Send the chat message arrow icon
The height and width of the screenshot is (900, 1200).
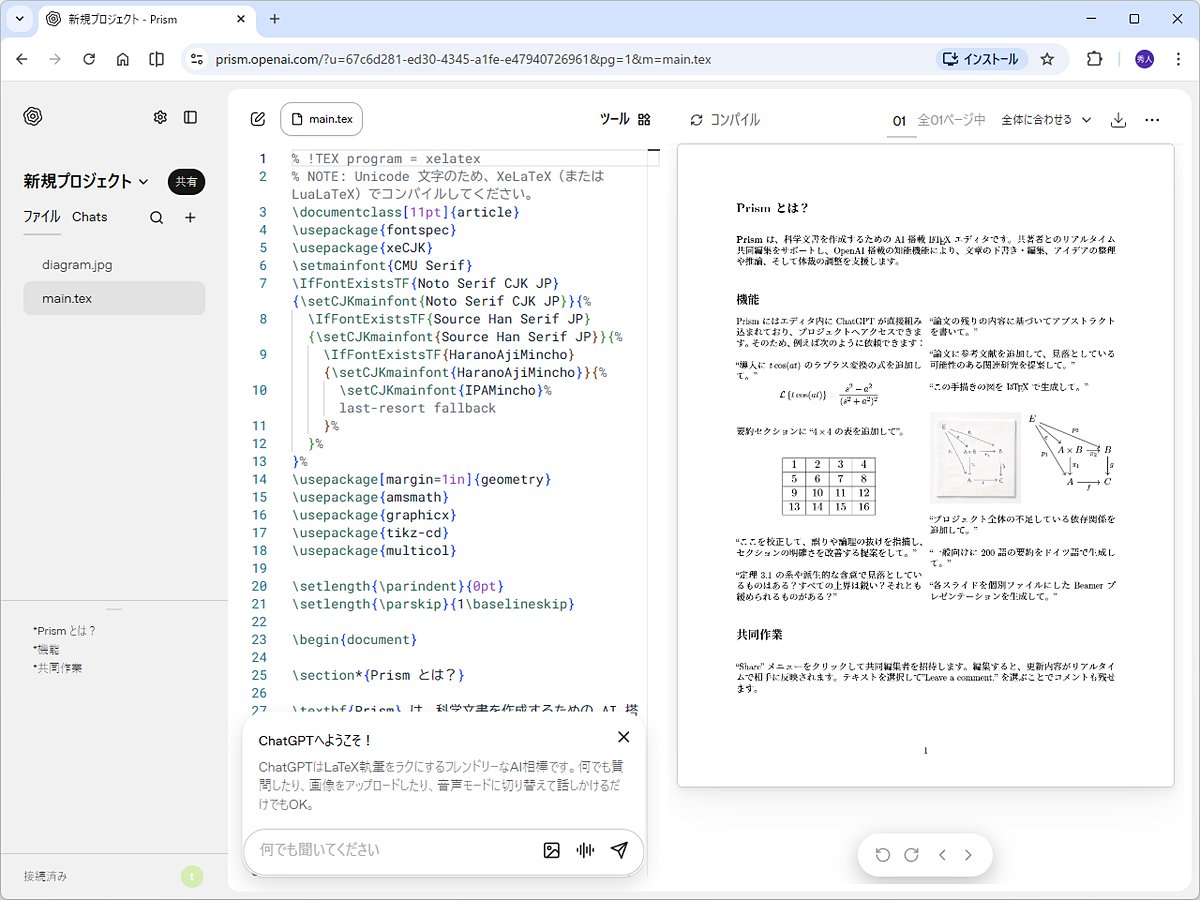(x=619, y=850)
